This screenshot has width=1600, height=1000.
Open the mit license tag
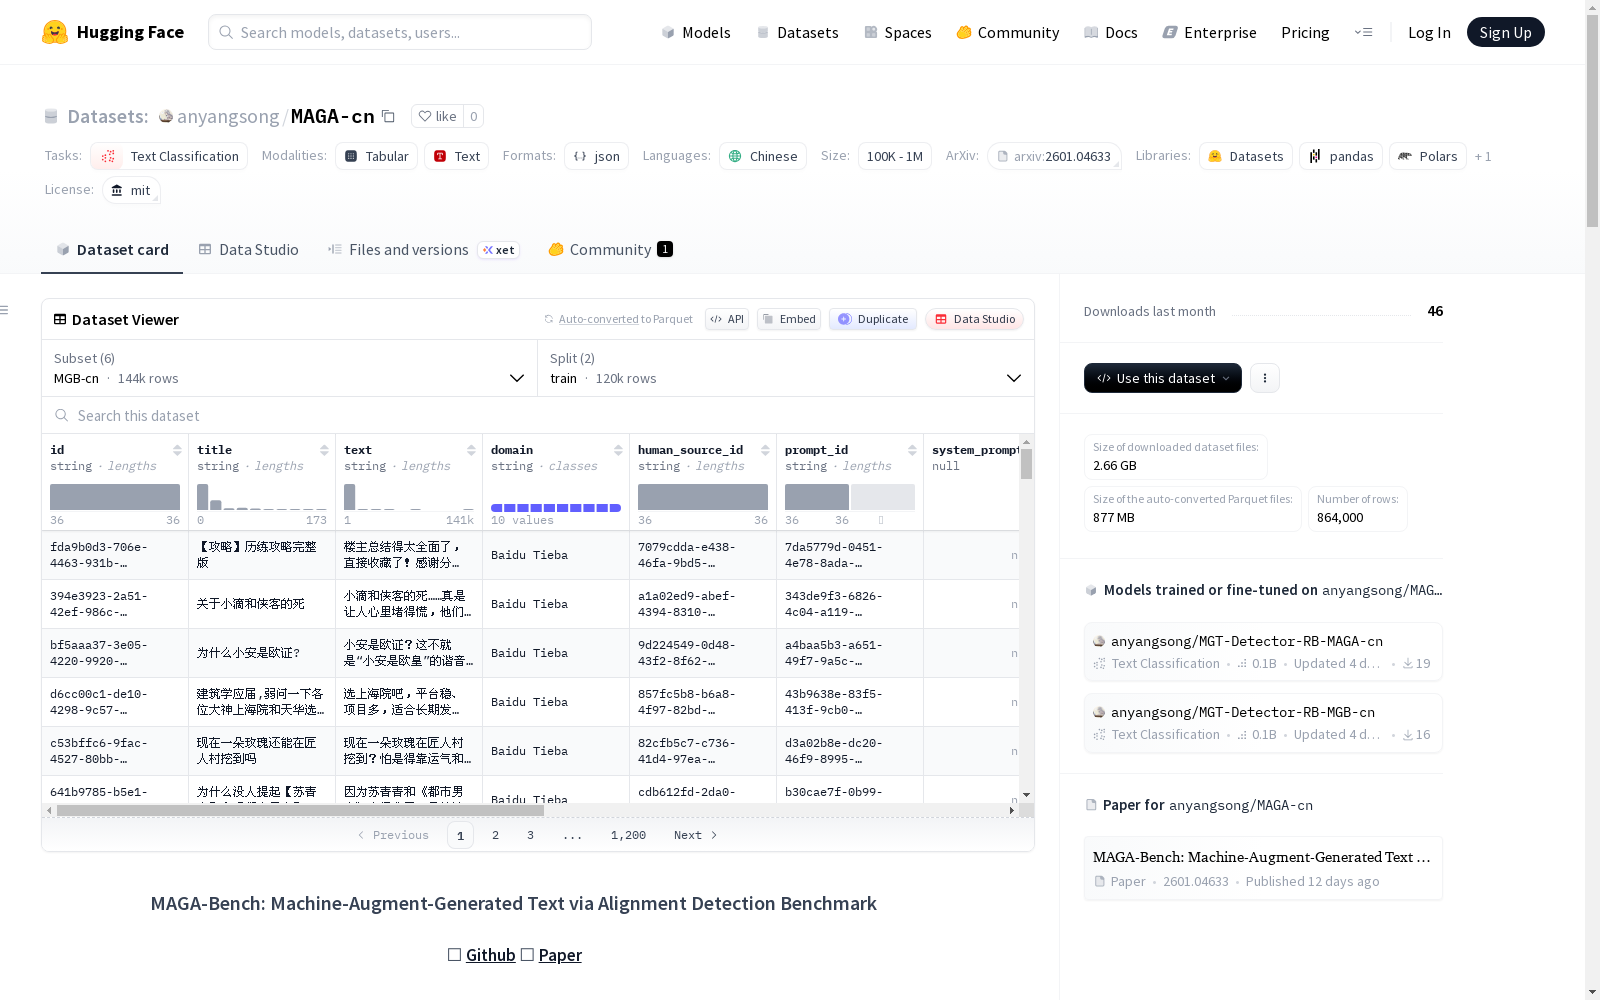[x=131, y=190]
